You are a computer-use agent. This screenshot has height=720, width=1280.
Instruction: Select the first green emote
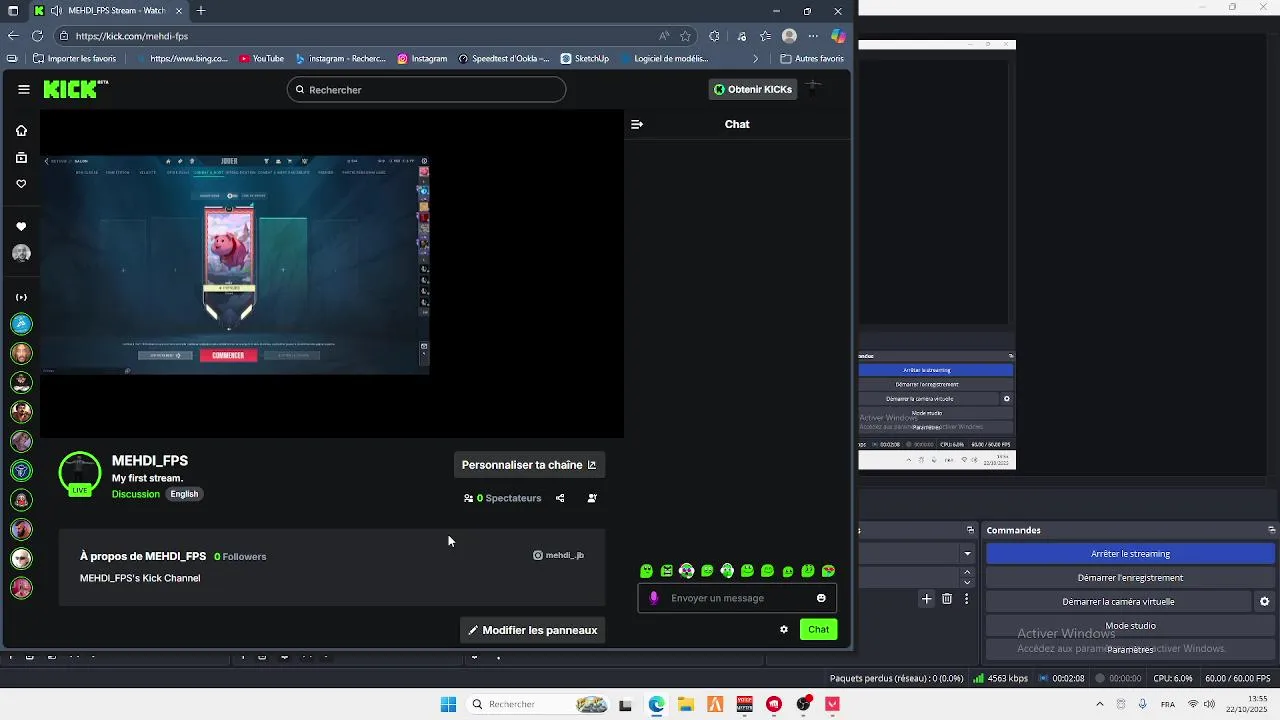point(647,571)
